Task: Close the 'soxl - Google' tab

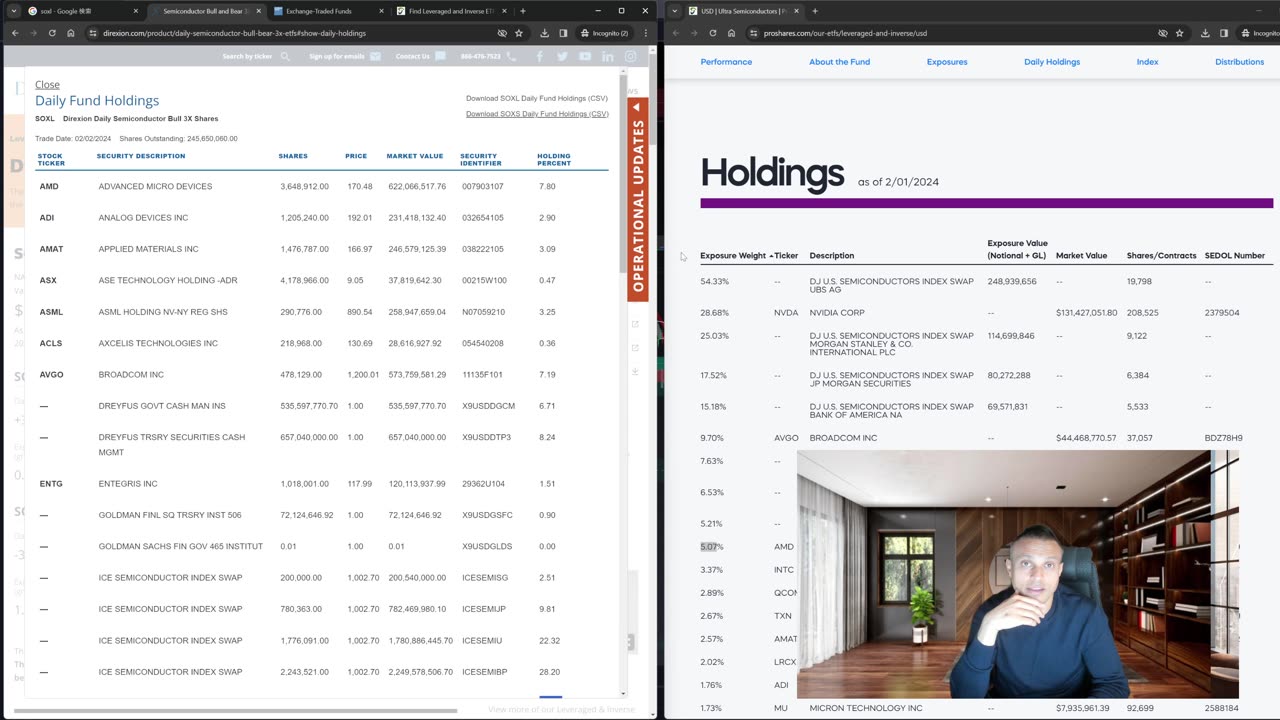Action: [x=136, y=11]
